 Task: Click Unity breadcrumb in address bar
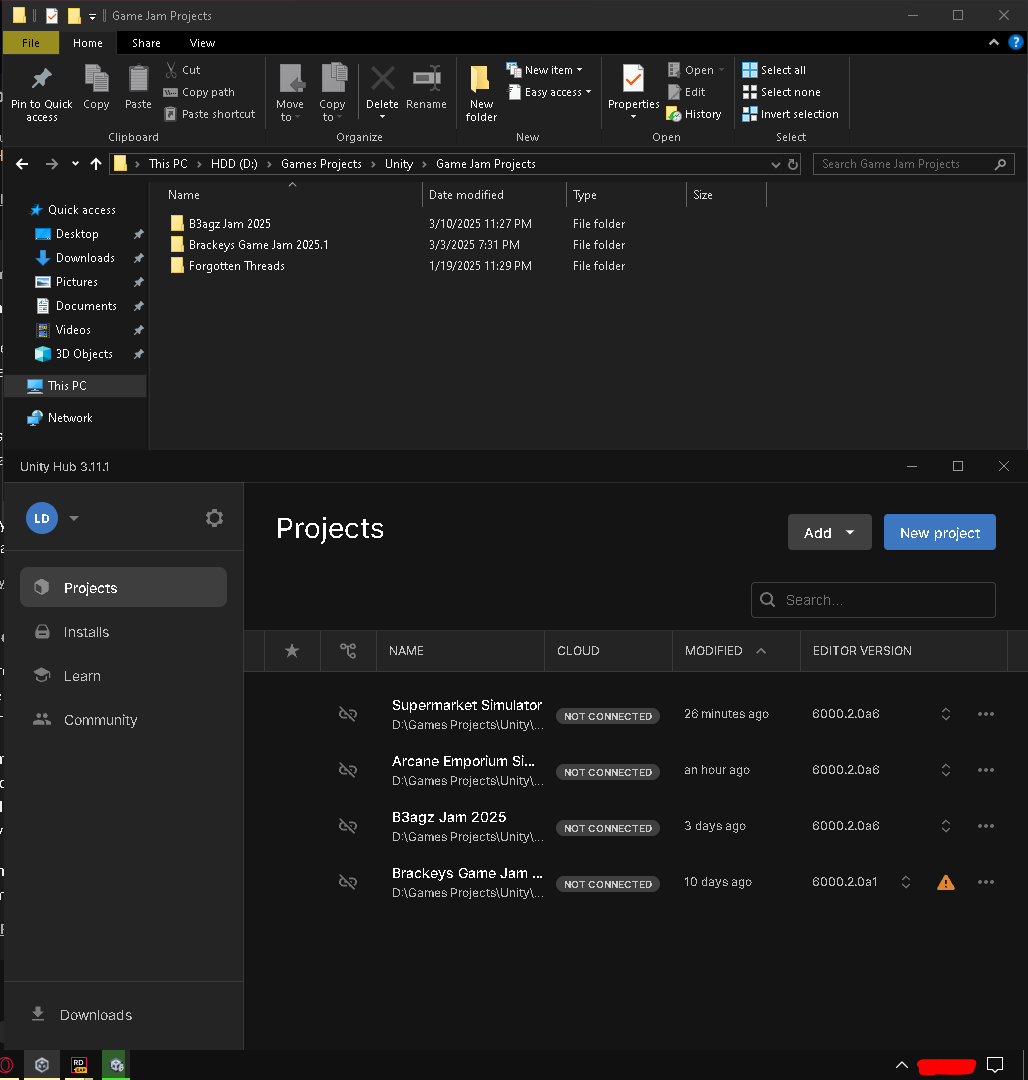[399, 164]
